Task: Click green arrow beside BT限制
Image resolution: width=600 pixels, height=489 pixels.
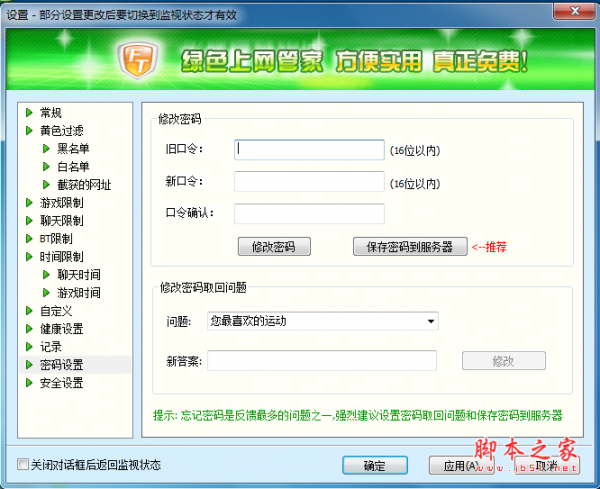Action: tap(29, 239)
